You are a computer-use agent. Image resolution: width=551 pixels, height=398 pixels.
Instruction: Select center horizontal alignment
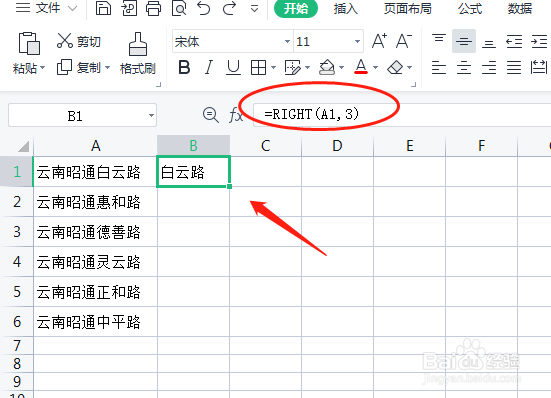tap(464, 67)
